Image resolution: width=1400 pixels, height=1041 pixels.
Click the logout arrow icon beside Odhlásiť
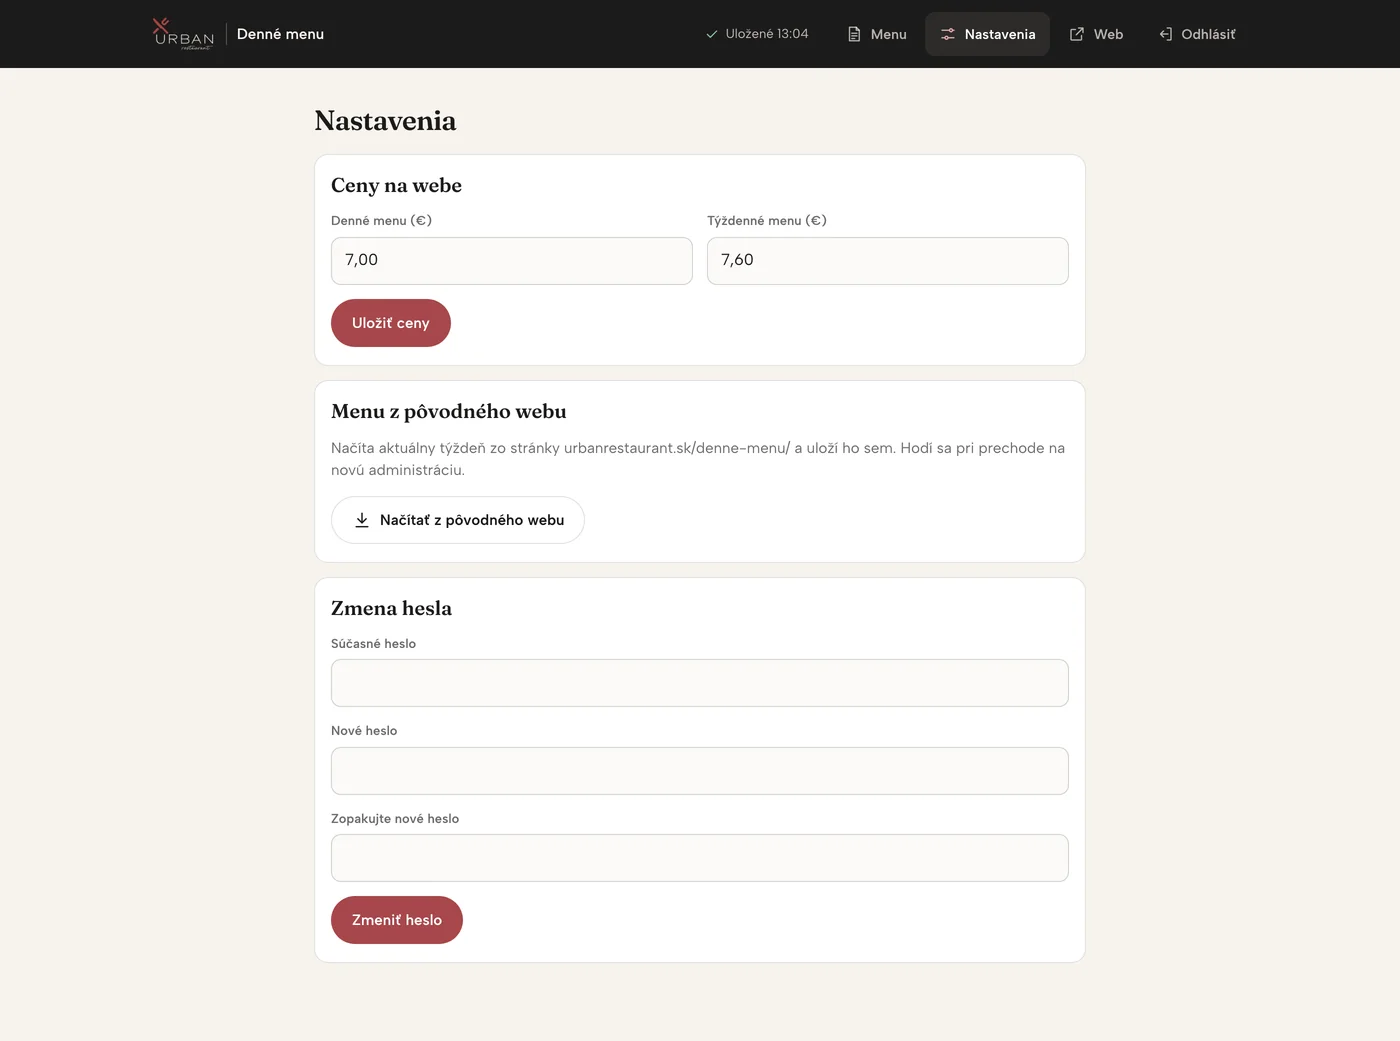[x=1165, y=34]
